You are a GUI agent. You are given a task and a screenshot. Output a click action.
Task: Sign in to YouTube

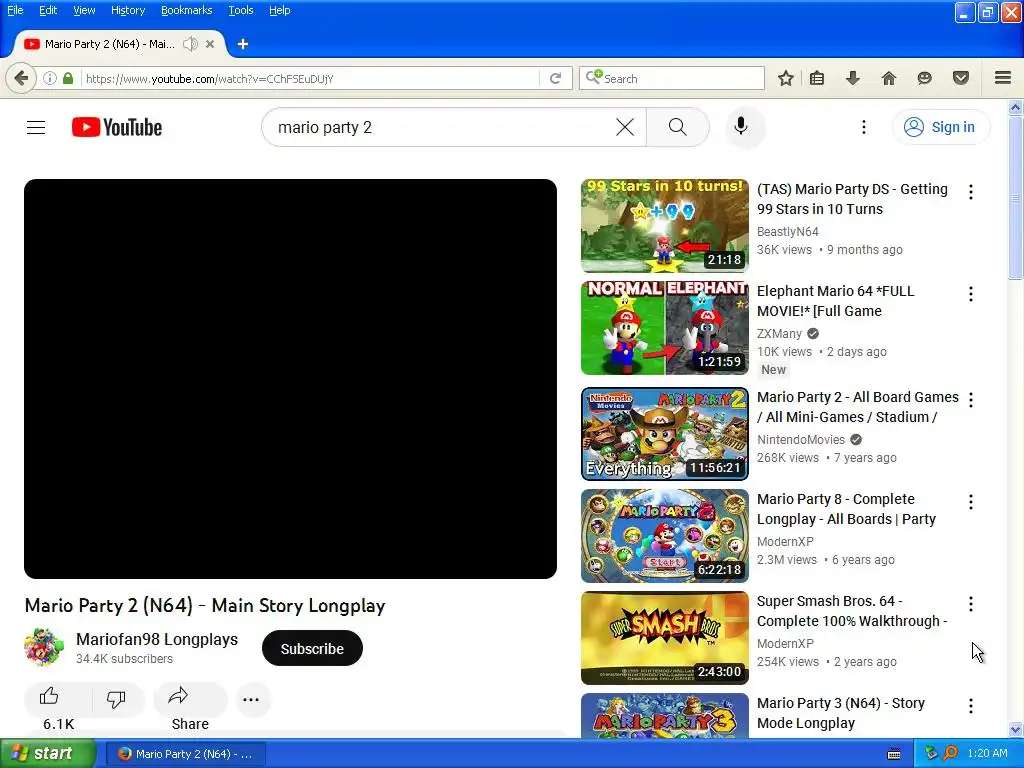(941, 127)
